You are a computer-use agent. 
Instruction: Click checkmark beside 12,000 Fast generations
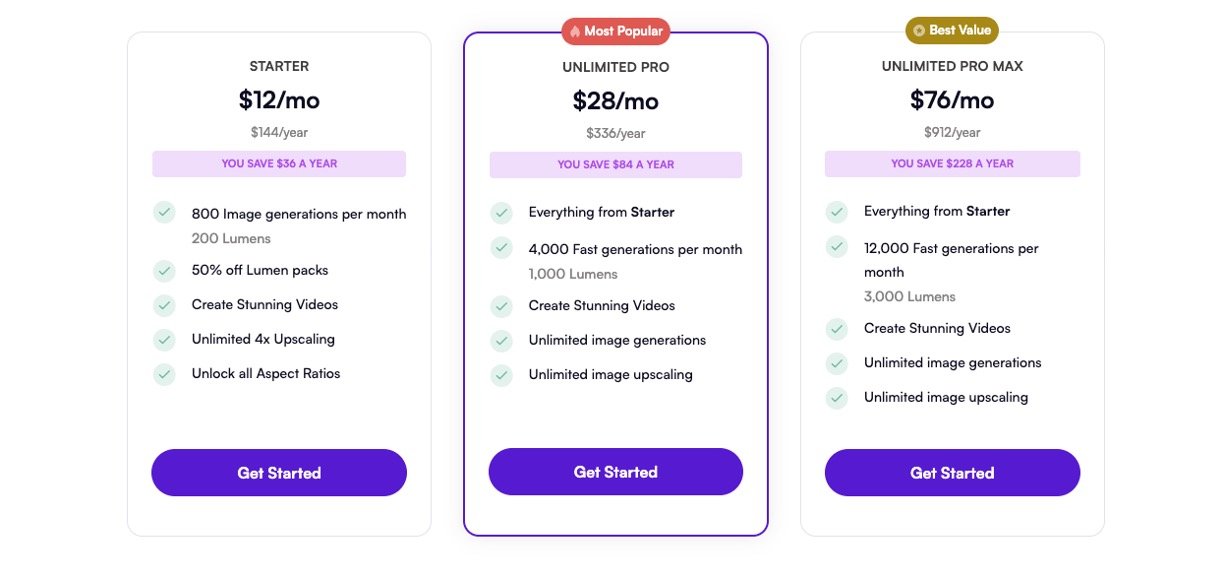(x=837, y=246)
